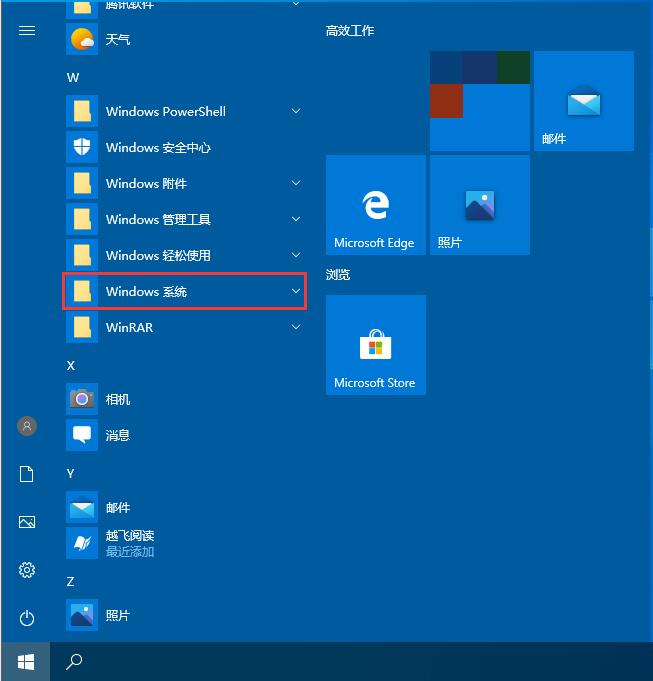Expand the Windows 管理工具 chevron
The height and width of the screenshot is (681, 653).
(x=296, y=219)
